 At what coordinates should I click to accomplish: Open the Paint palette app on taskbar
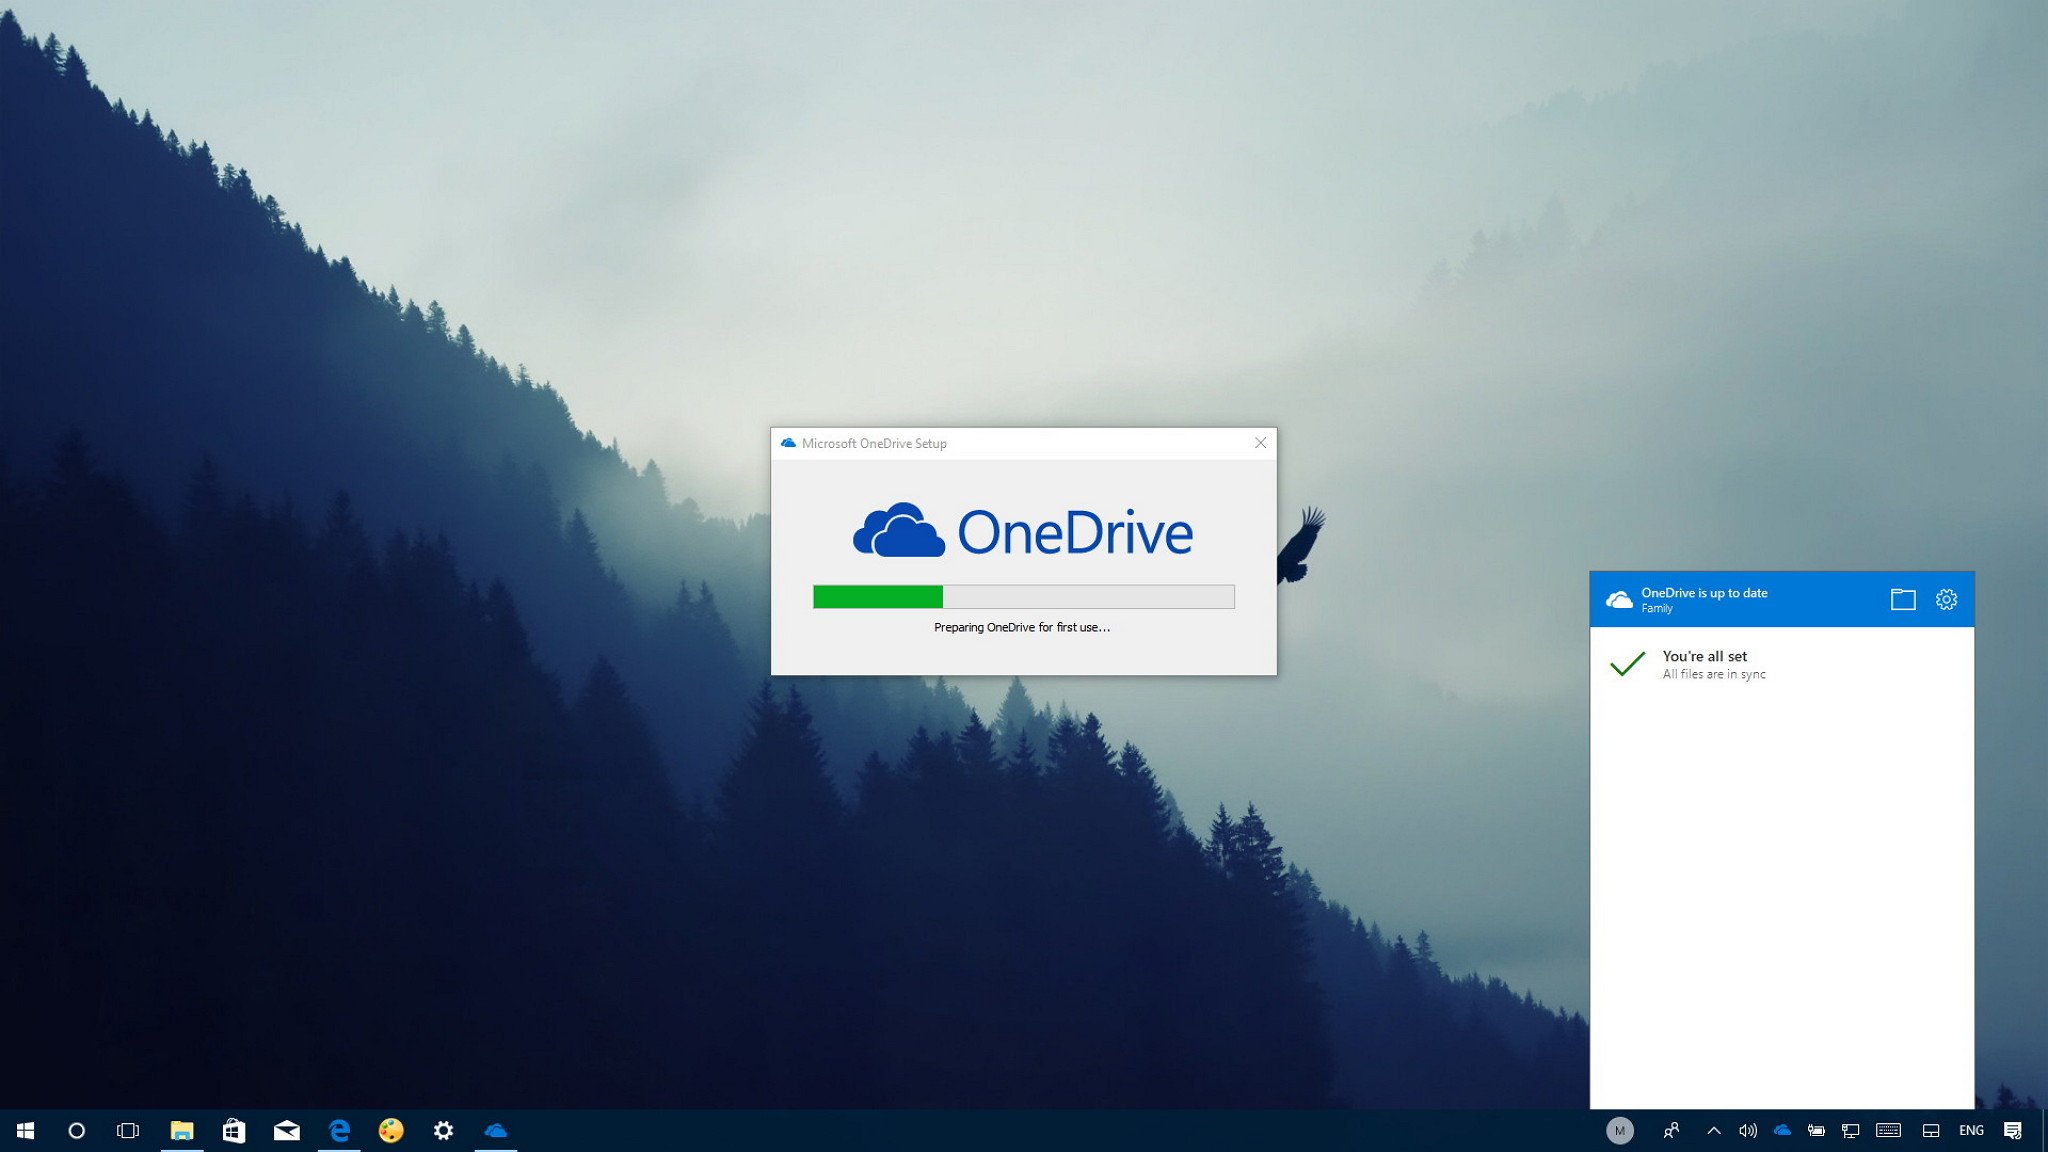(x=391, y=1130)
